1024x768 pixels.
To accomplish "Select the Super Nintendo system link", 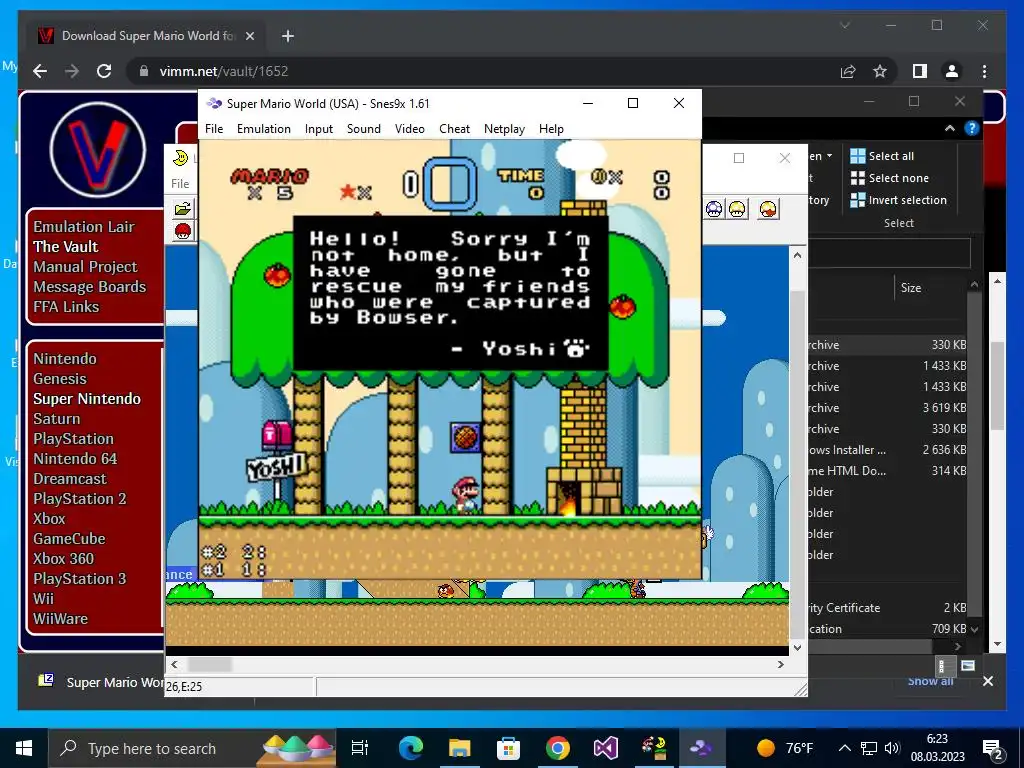I will coord(87,398).
